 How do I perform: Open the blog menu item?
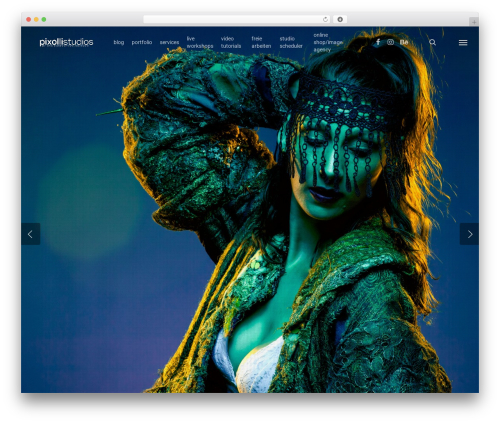pyautogui.click(x=119, y=42)
